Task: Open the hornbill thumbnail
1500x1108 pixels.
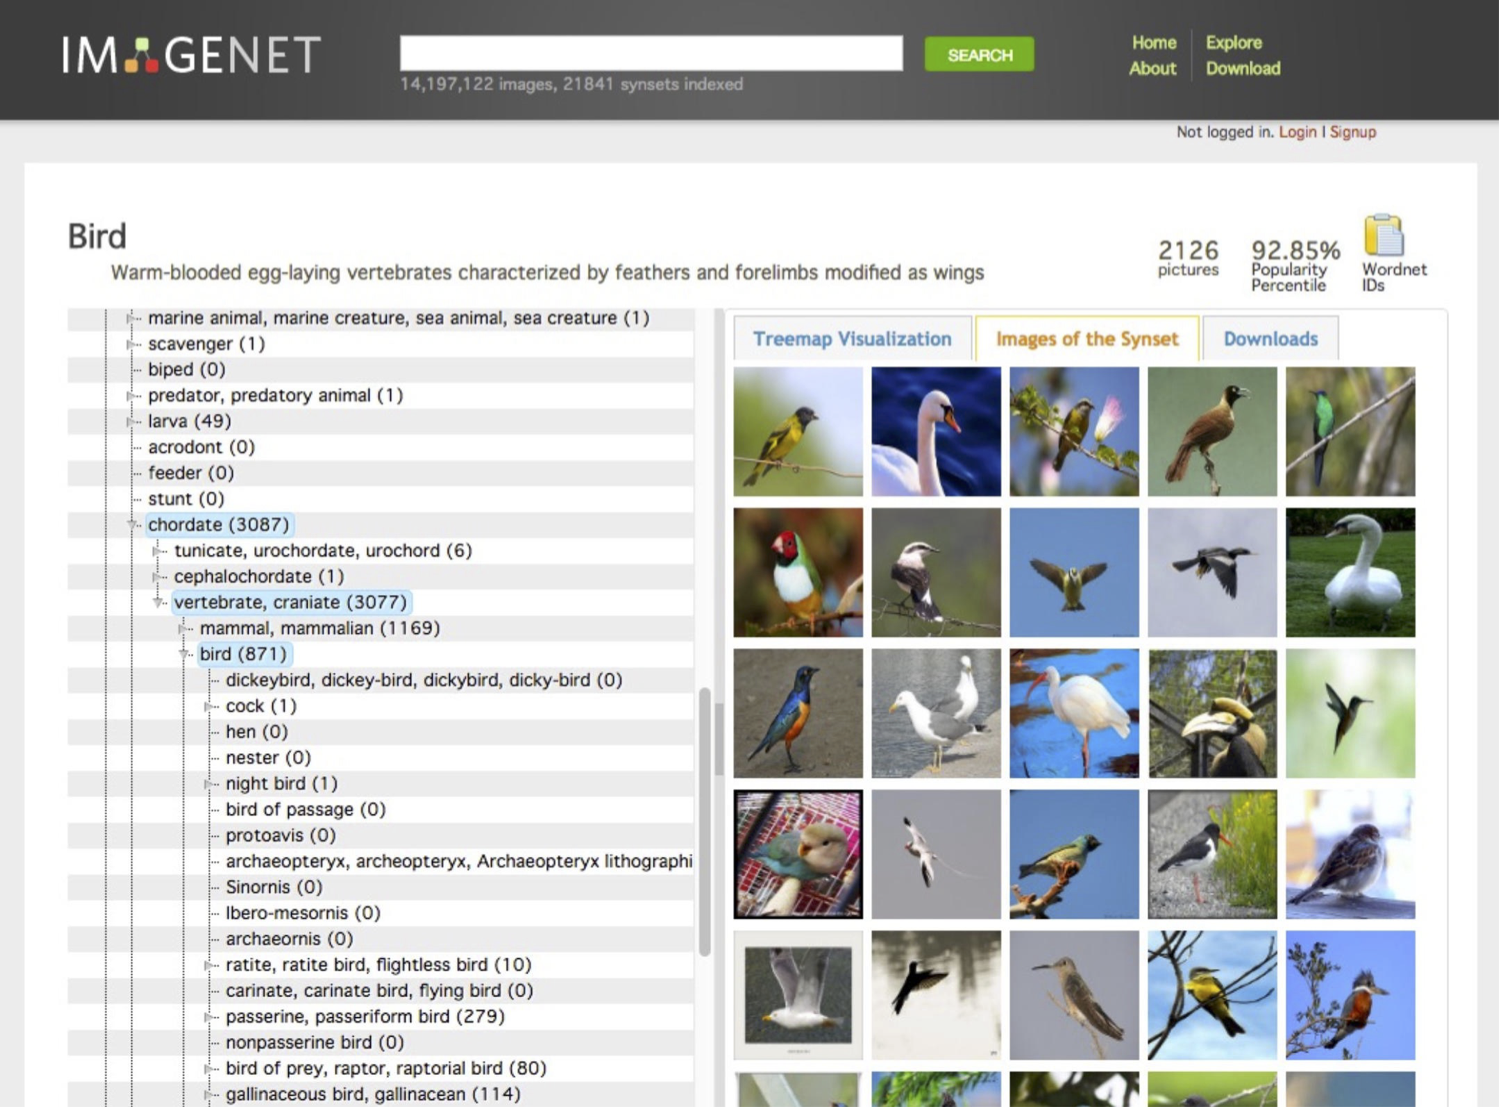Action: pos(1212,714)
